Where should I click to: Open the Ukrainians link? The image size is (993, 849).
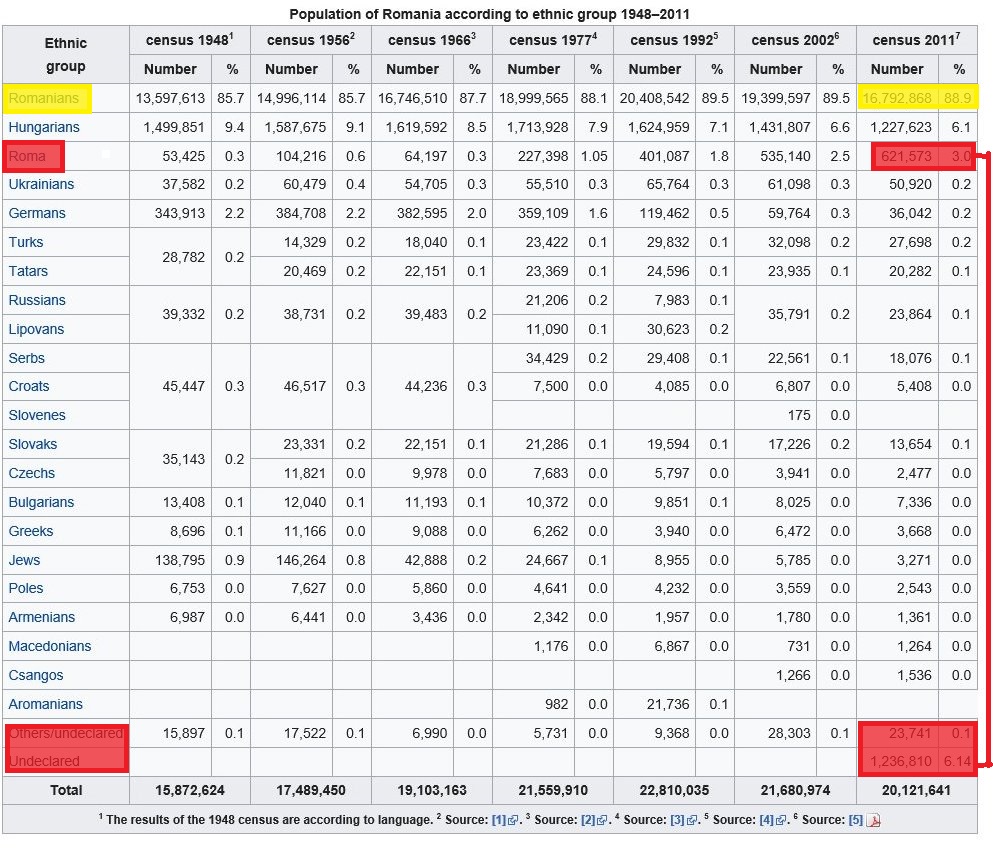pos(41,184)
